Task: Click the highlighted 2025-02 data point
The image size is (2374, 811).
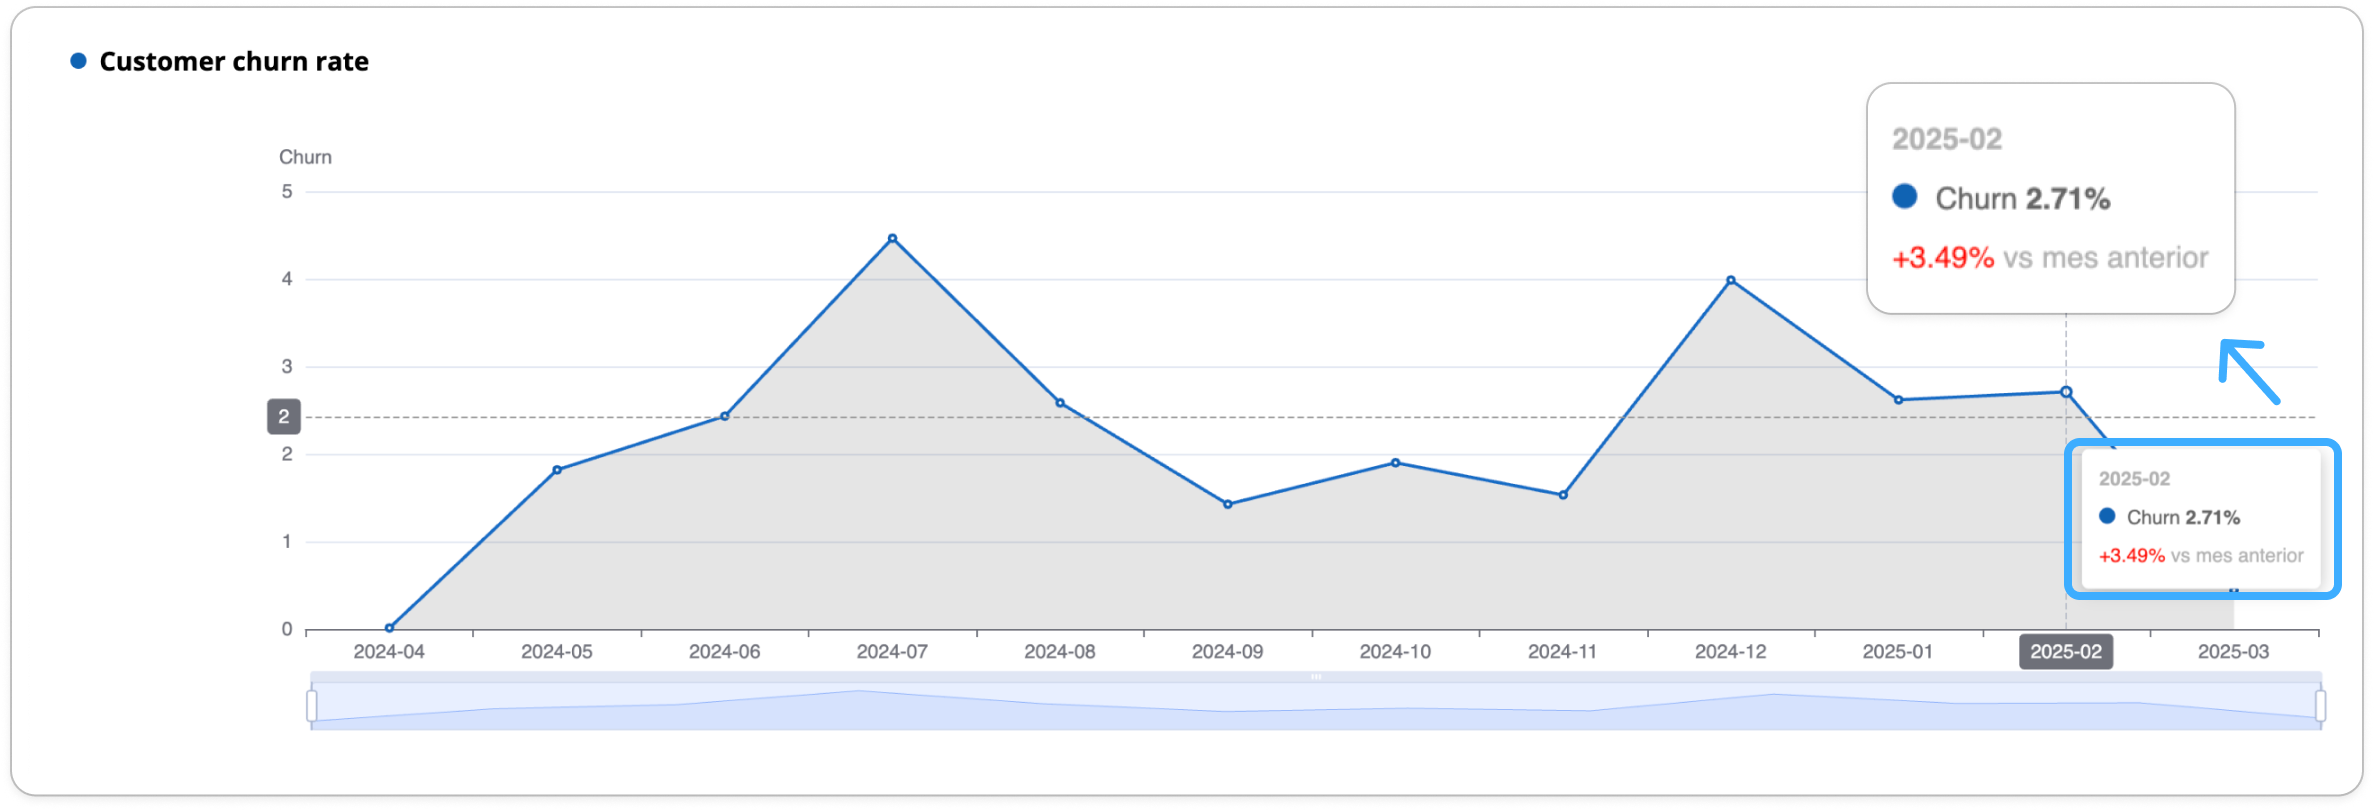Action: 2066,392
